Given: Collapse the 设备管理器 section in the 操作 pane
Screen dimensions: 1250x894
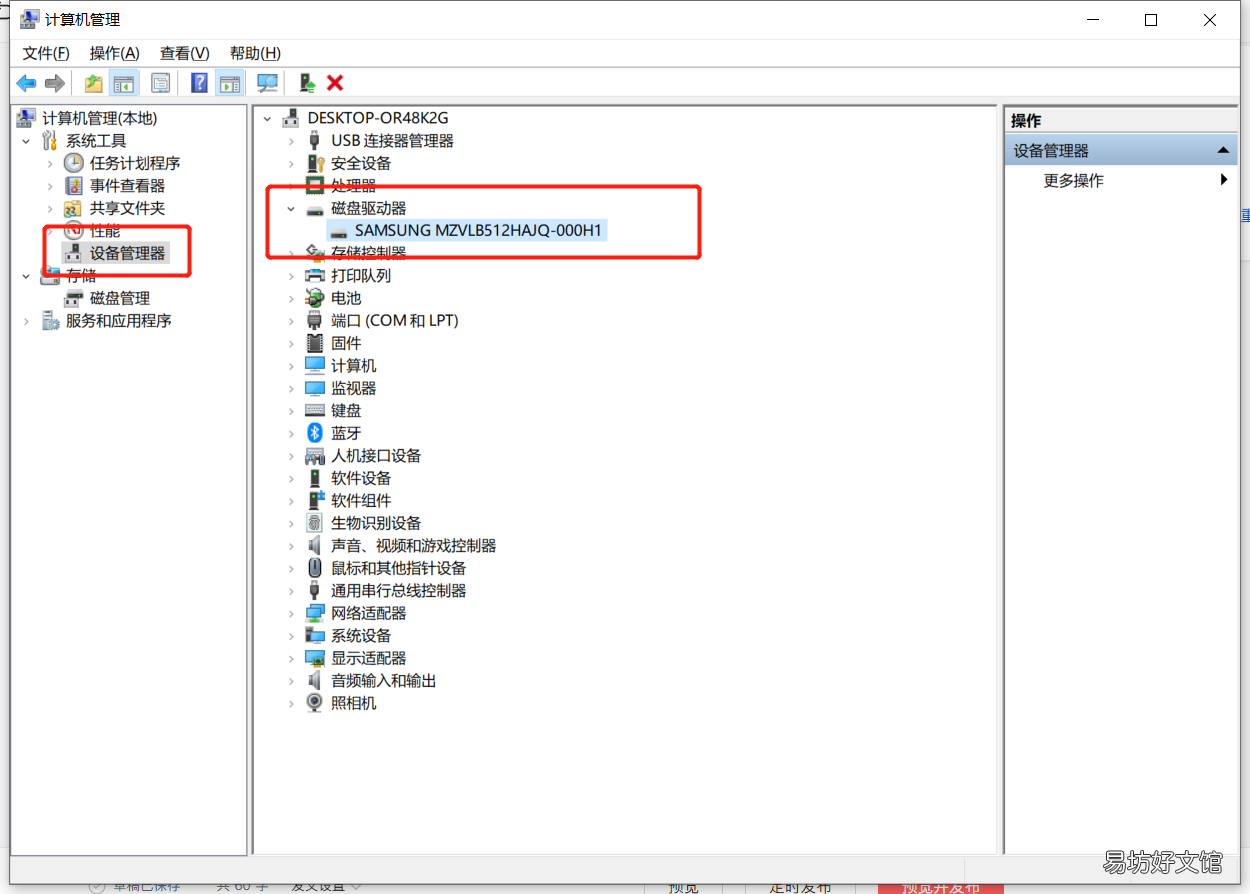Looking at the screenshot, I should pyautogui.click(x=1222, y=151).
